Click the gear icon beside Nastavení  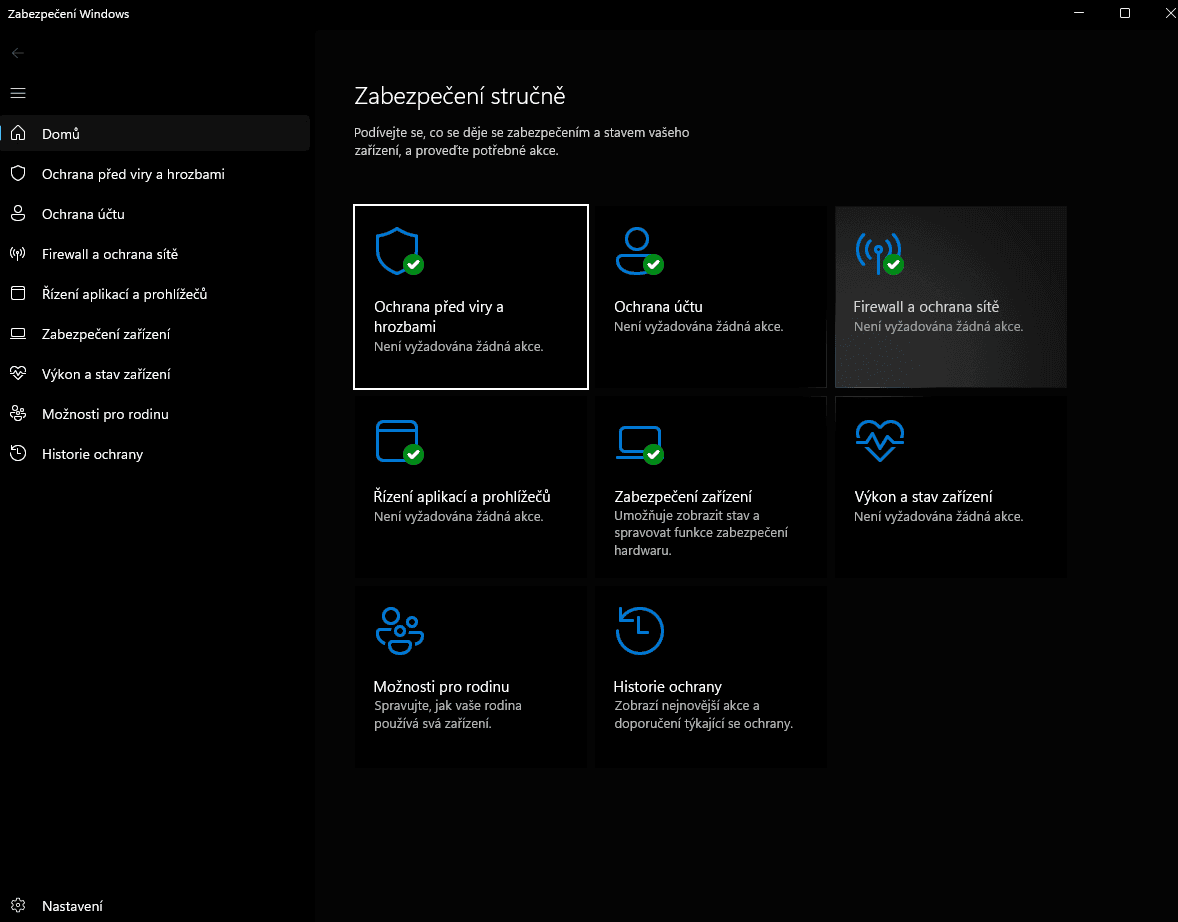pos(18,905)
